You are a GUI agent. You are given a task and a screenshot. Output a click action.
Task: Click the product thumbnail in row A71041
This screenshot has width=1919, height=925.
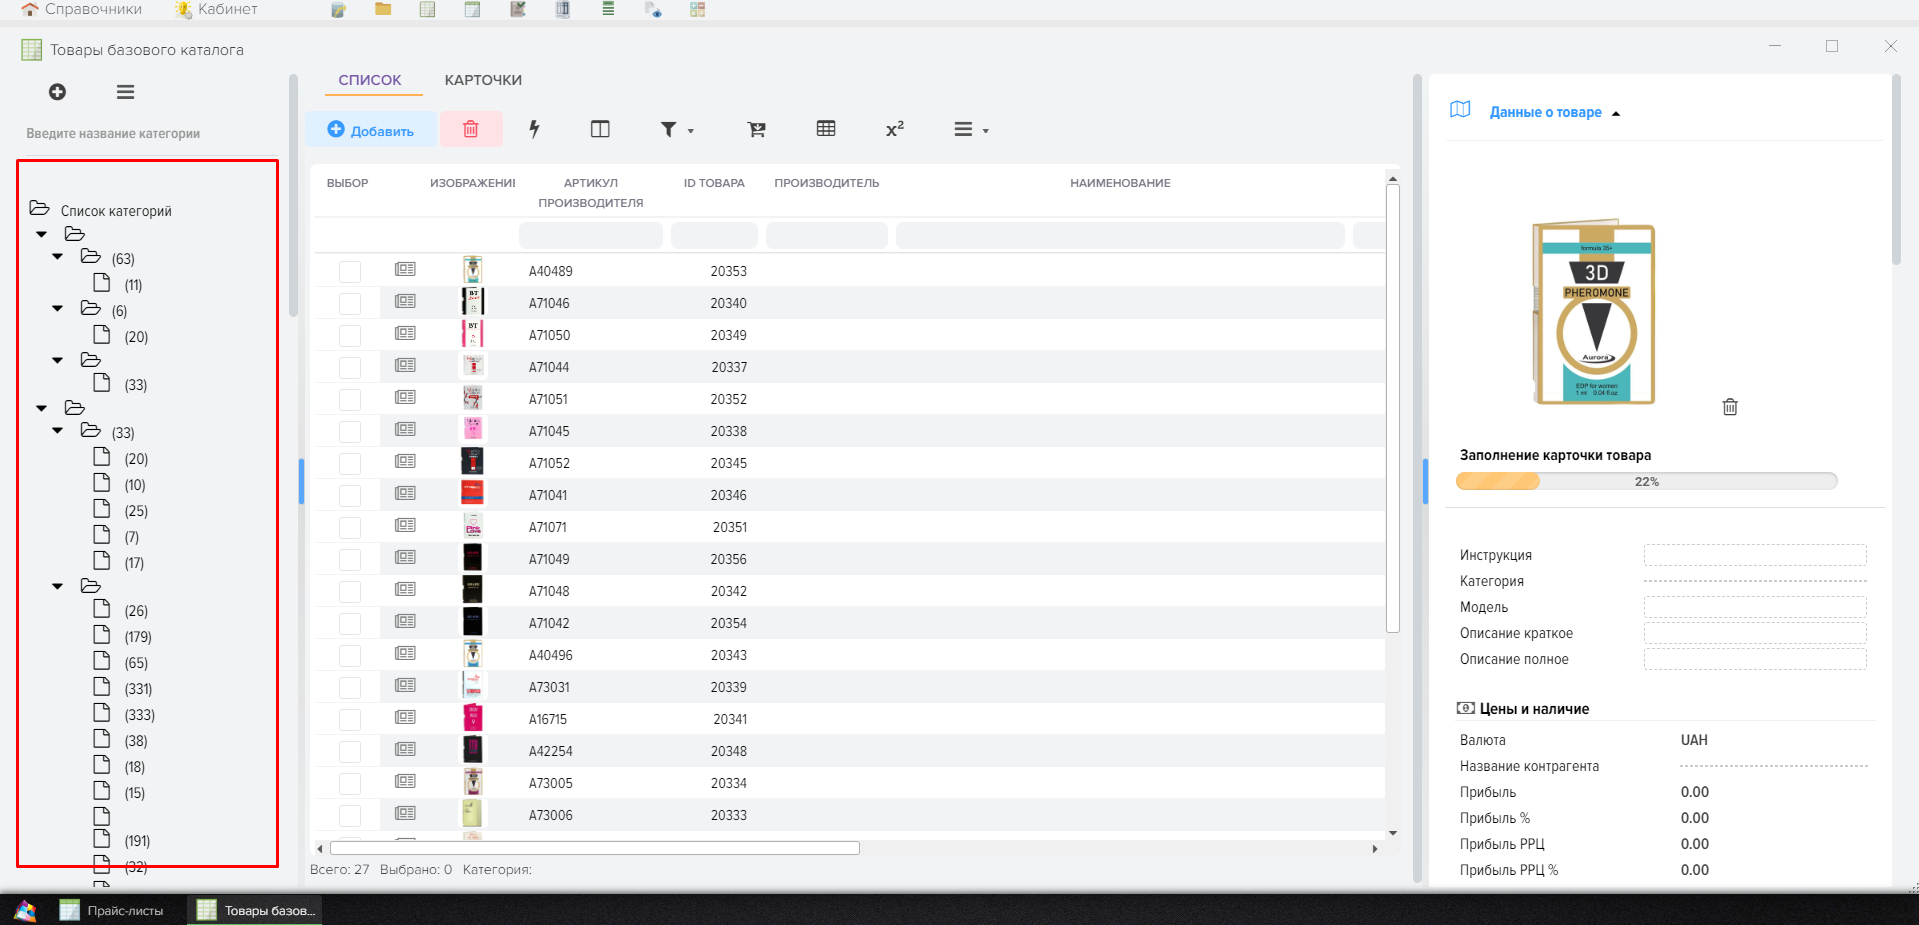(472, 493)
